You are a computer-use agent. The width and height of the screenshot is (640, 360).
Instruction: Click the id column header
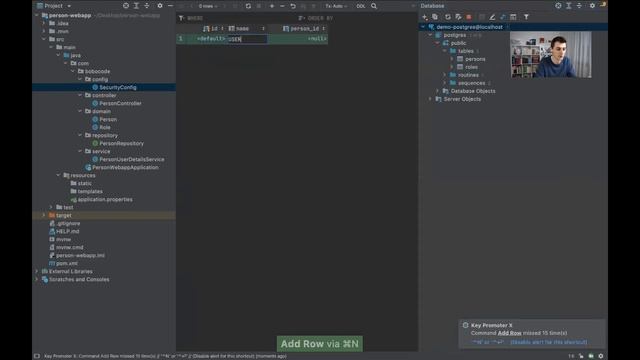[213, 29]
